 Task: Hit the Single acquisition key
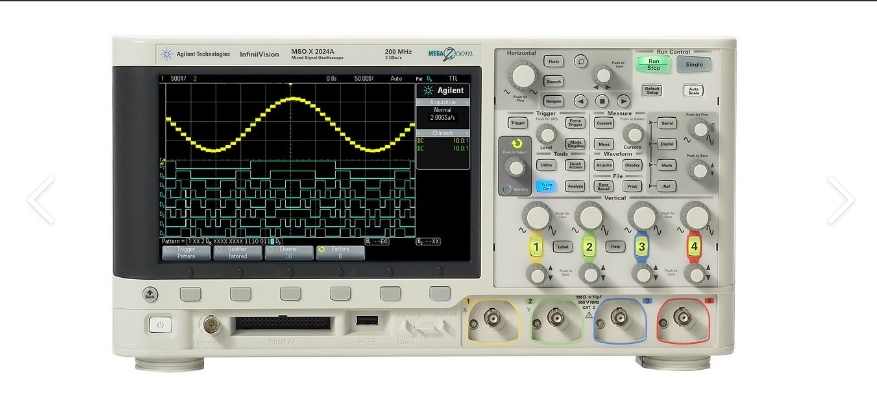694,64
